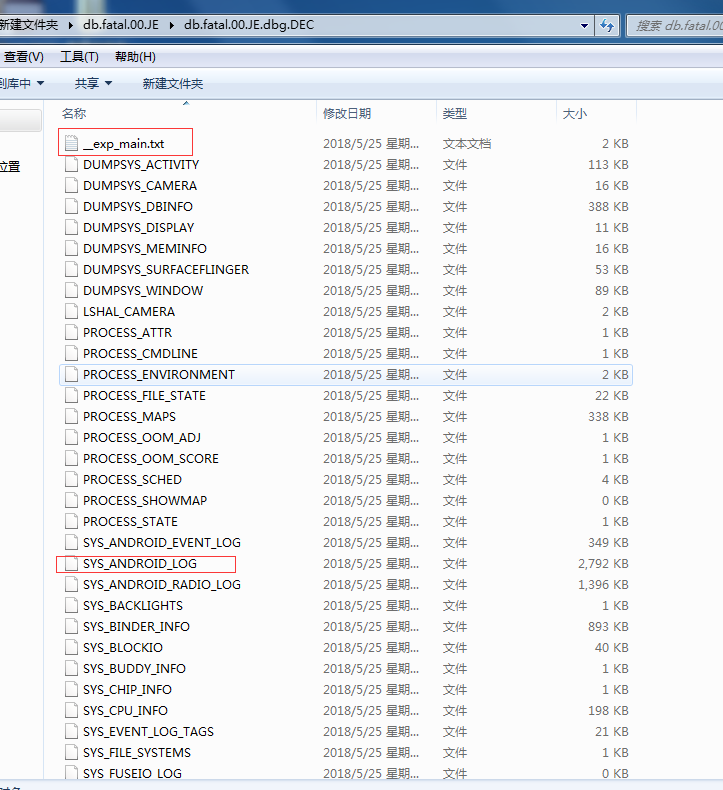This screenshot has width=723, height=790.
Task: Click the DUMPSYS_MEMINFO file icon
Action: pos(72,249)
